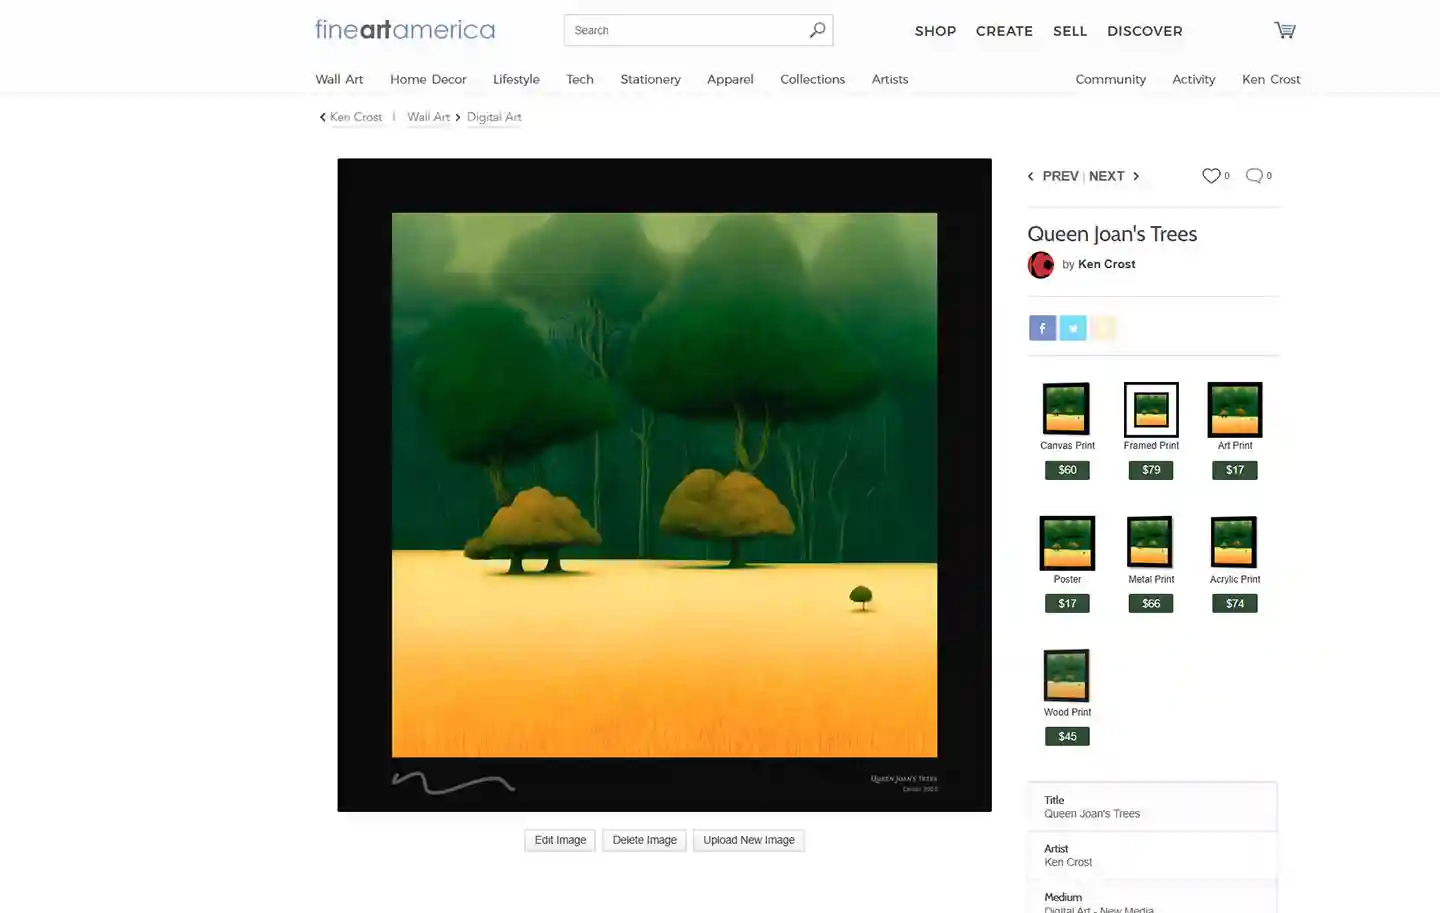Select the Poster thumbnail
Viewport: 1440px width, 913px height.
1067,543
